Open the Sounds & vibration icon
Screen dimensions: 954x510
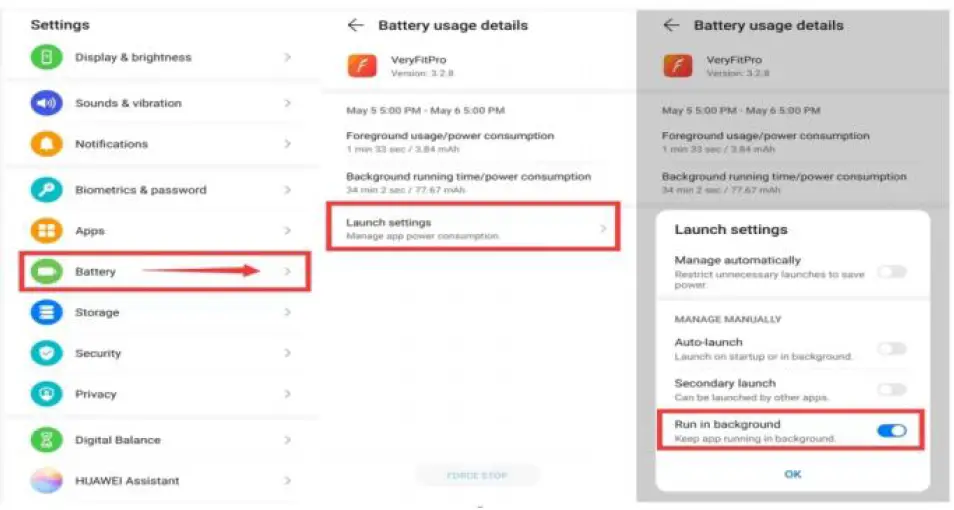pos(46,103)
